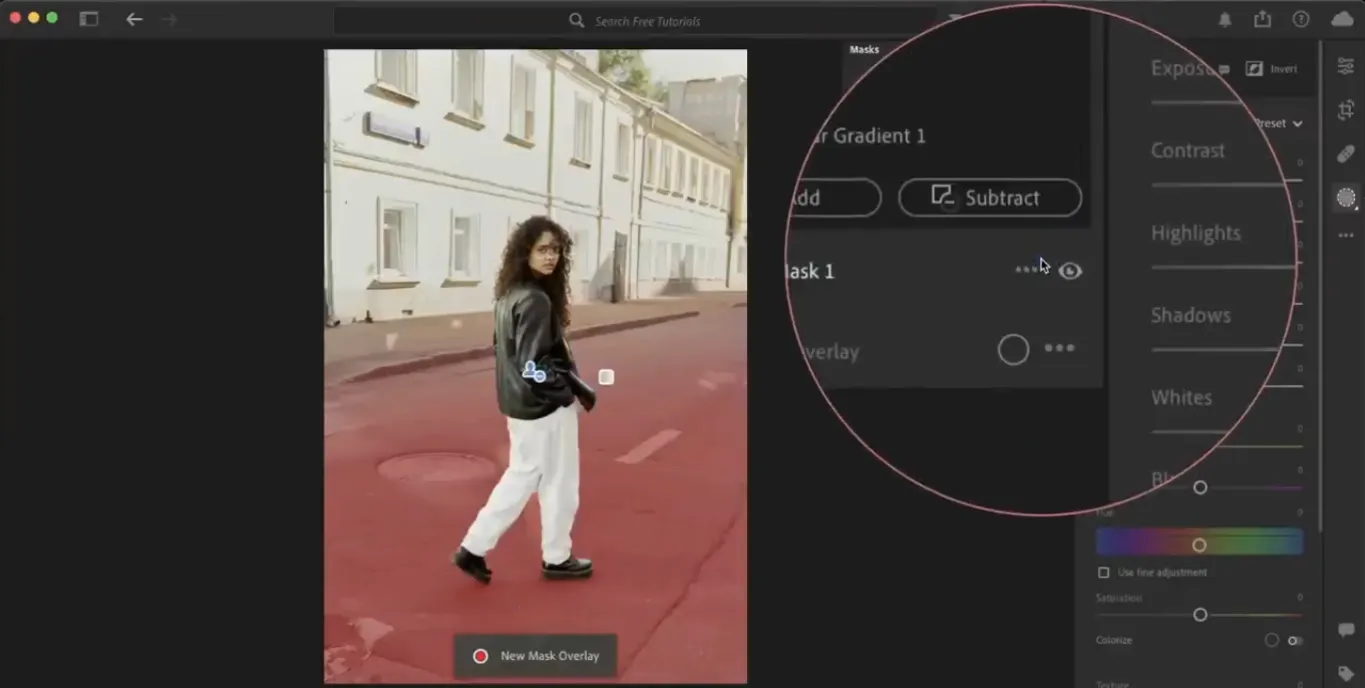
Task: Open more tools ellipsis in right toolbar
Action: click(1346, 236)
